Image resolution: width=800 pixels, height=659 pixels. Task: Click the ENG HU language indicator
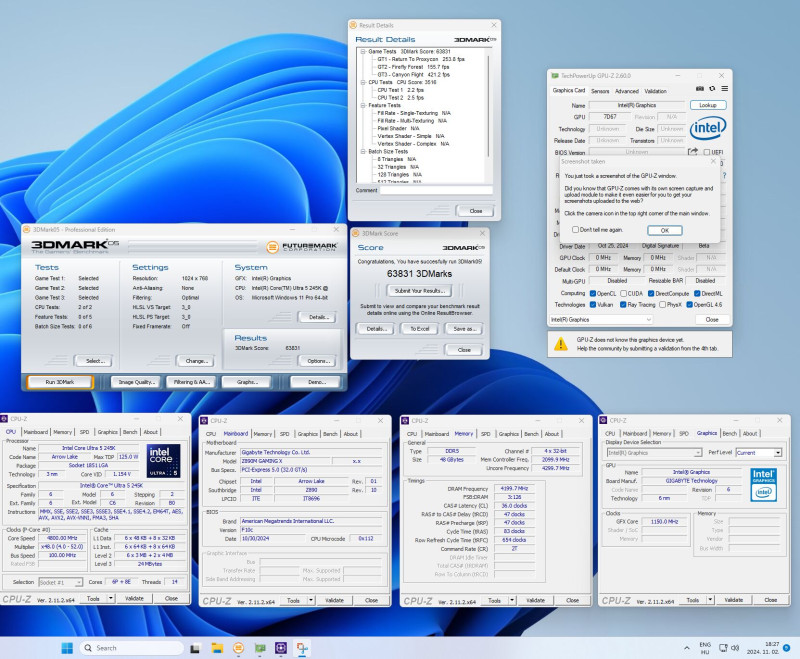pyautogui.click(x=705, y=648)
